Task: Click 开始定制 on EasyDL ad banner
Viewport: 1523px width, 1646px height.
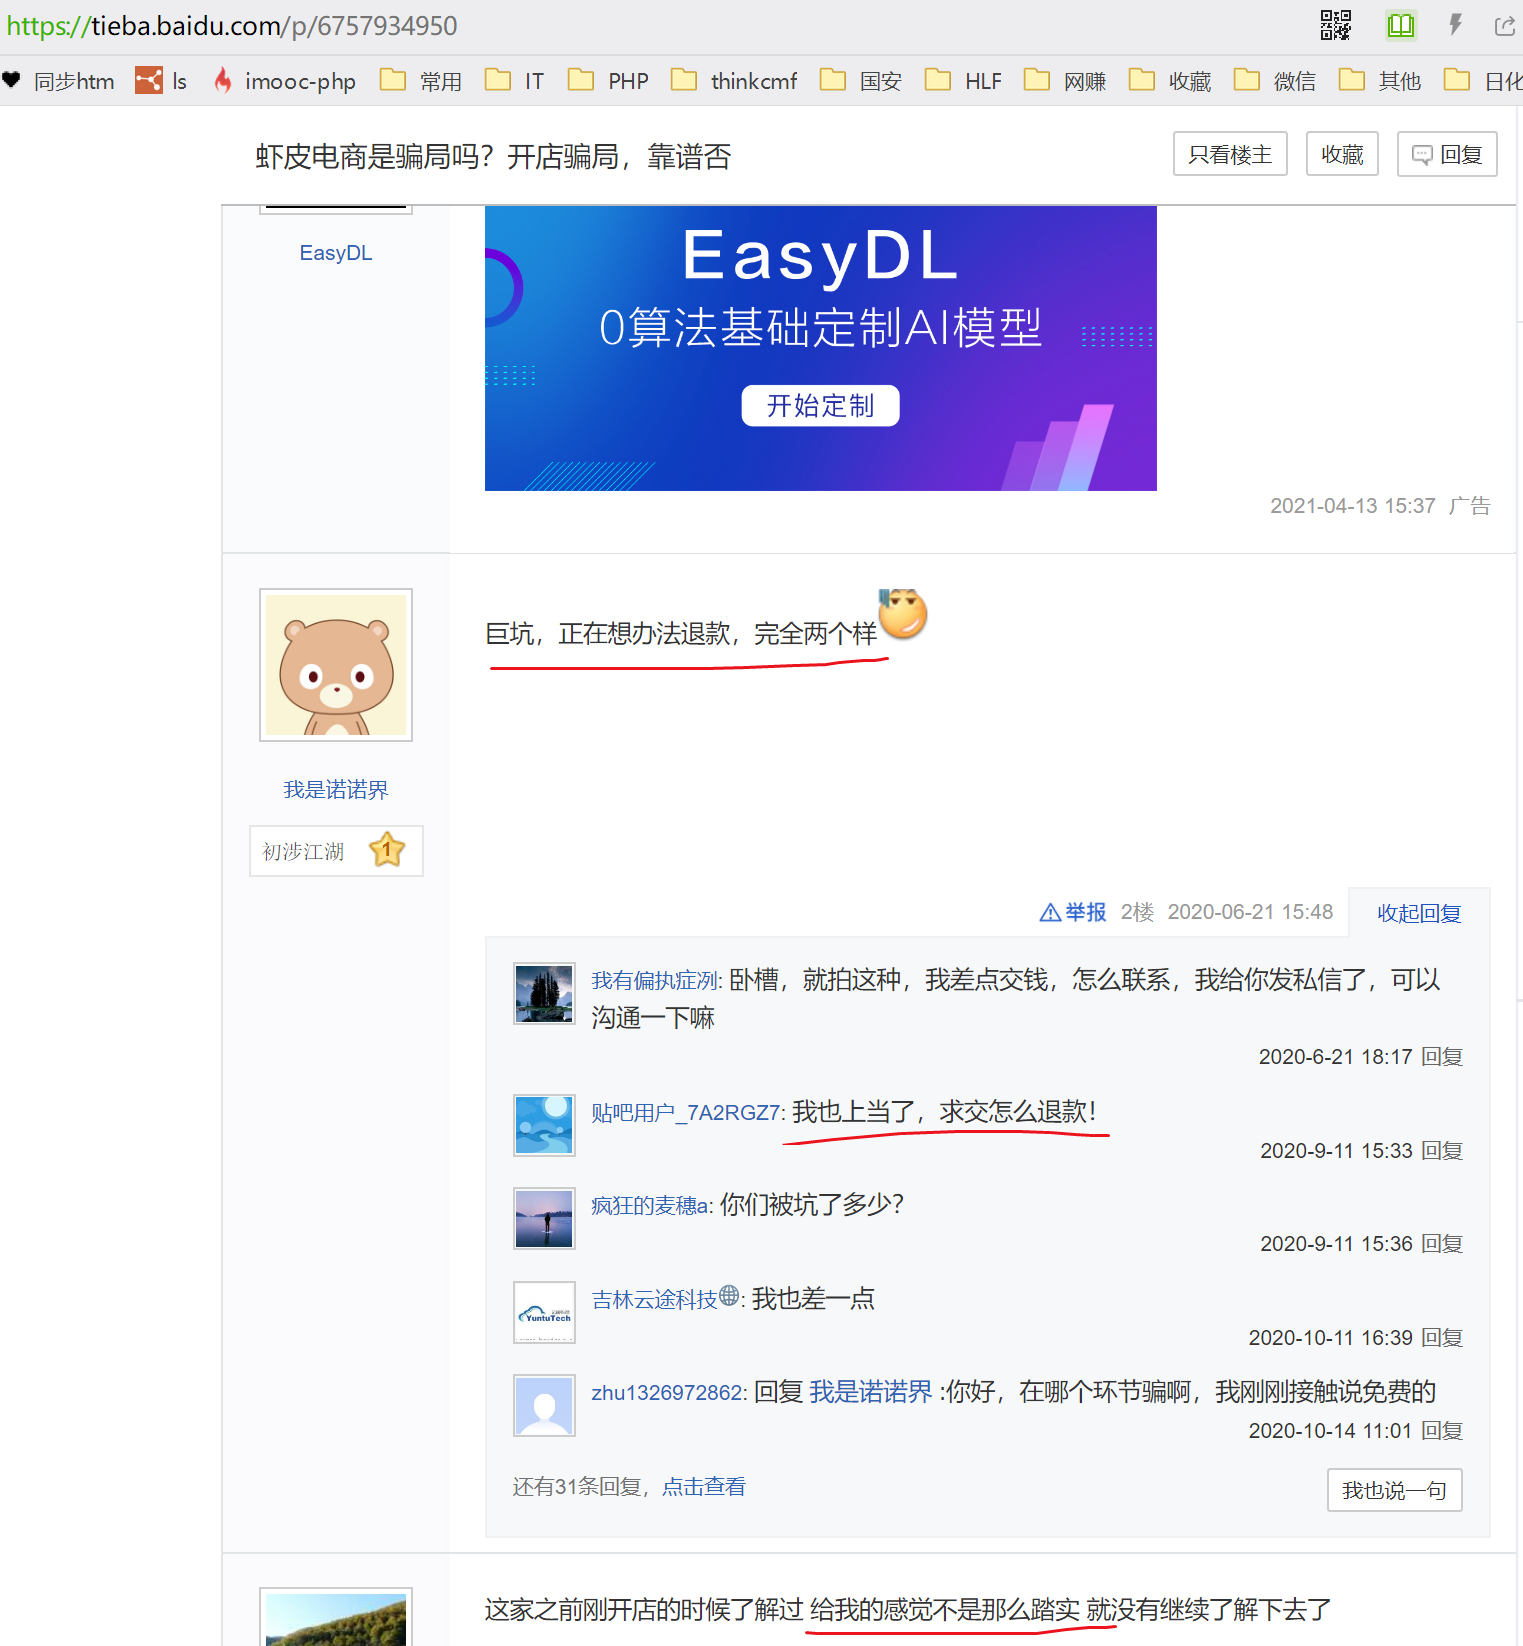Action: click(820, 405)
